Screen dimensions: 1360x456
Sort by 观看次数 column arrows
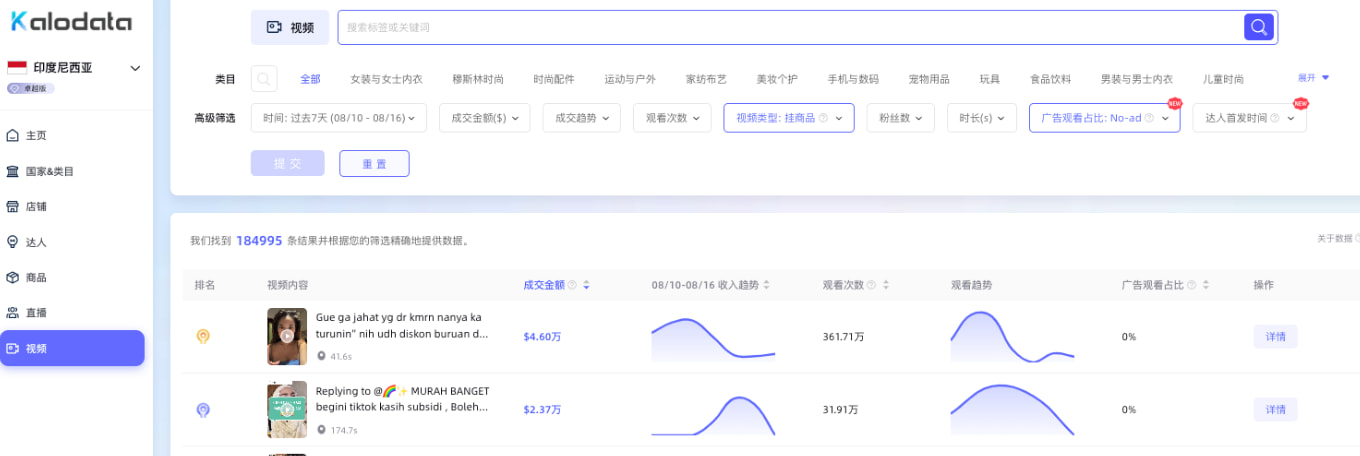886,285
